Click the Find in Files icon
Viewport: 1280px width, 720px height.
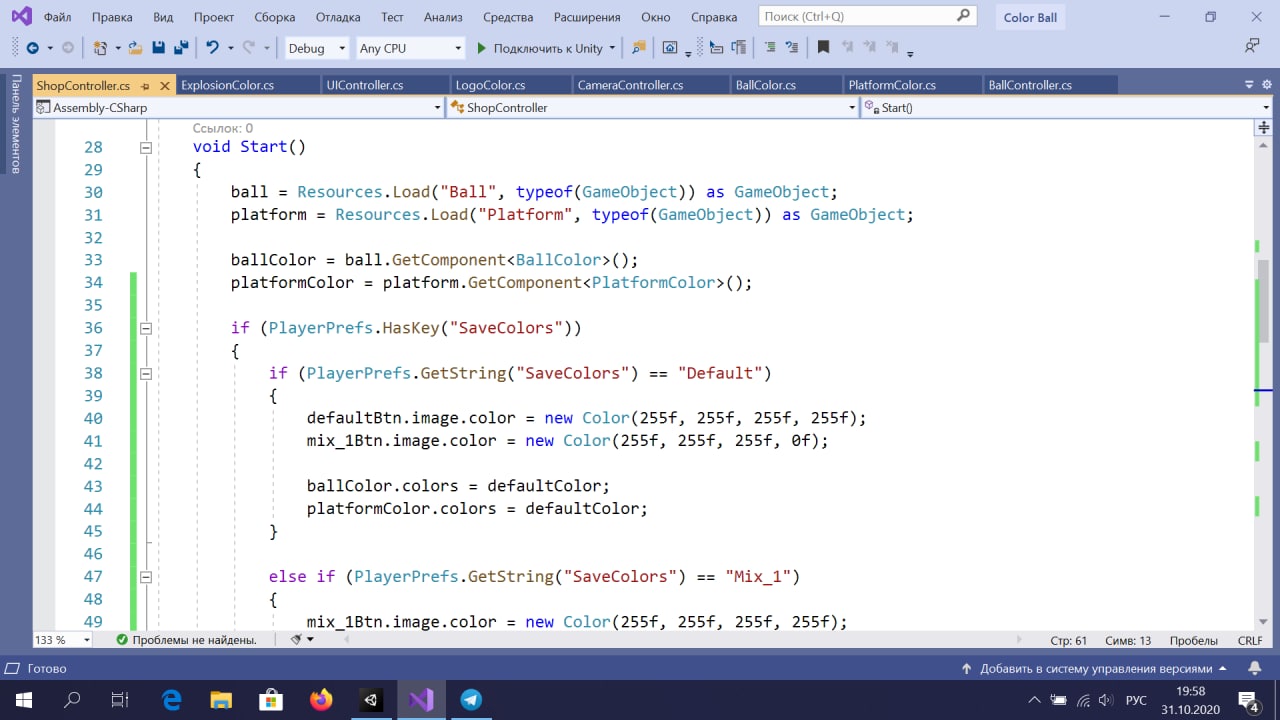coord(639,48)
